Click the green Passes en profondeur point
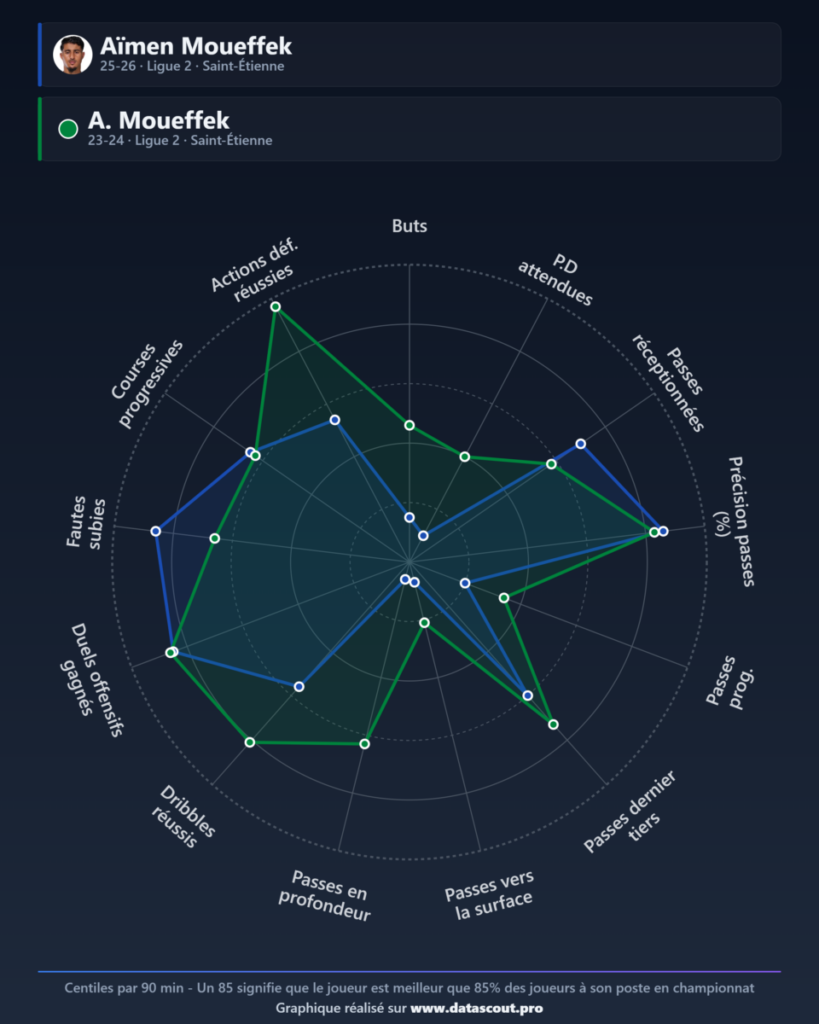The height and width of the screenshot is (1024, 819). tap(365, 744)
